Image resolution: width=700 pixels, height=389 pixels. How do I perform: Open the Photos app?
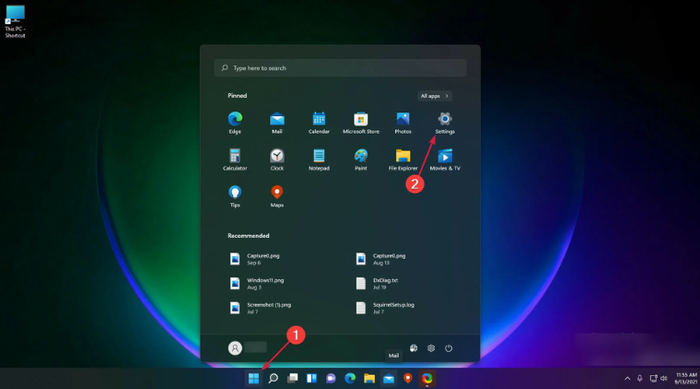[x=403, y=123]
